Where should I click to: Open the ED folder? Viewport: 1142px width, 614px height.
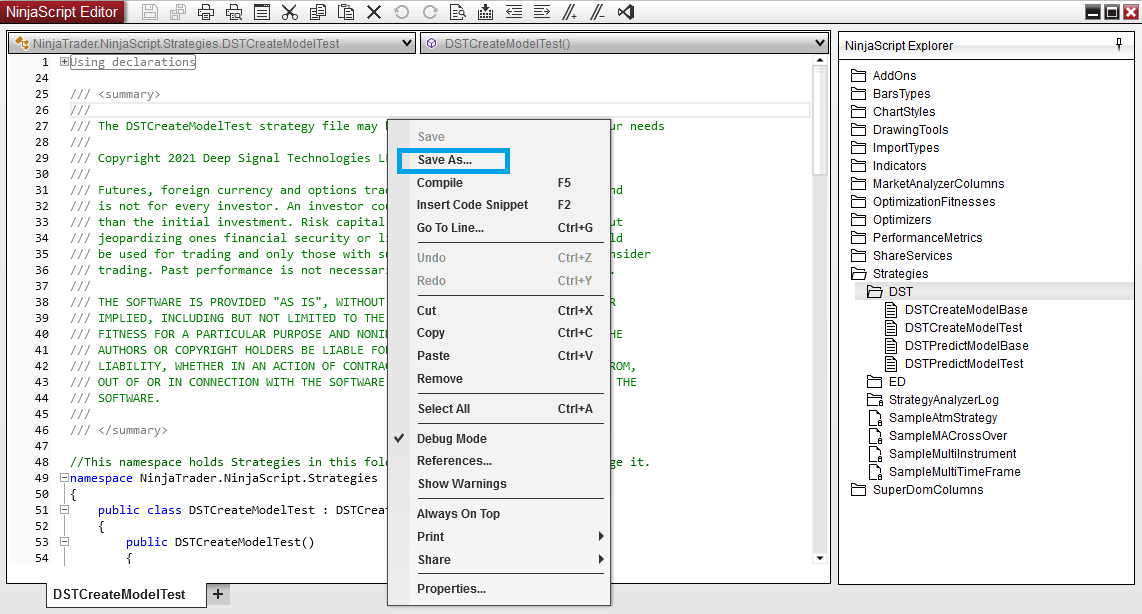[897, 382]
